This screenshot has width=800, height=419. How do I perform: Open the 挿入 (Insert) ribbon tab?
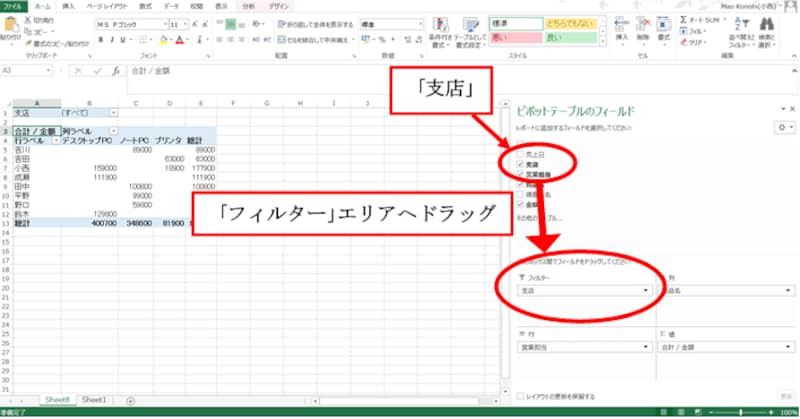coord(69,5)
